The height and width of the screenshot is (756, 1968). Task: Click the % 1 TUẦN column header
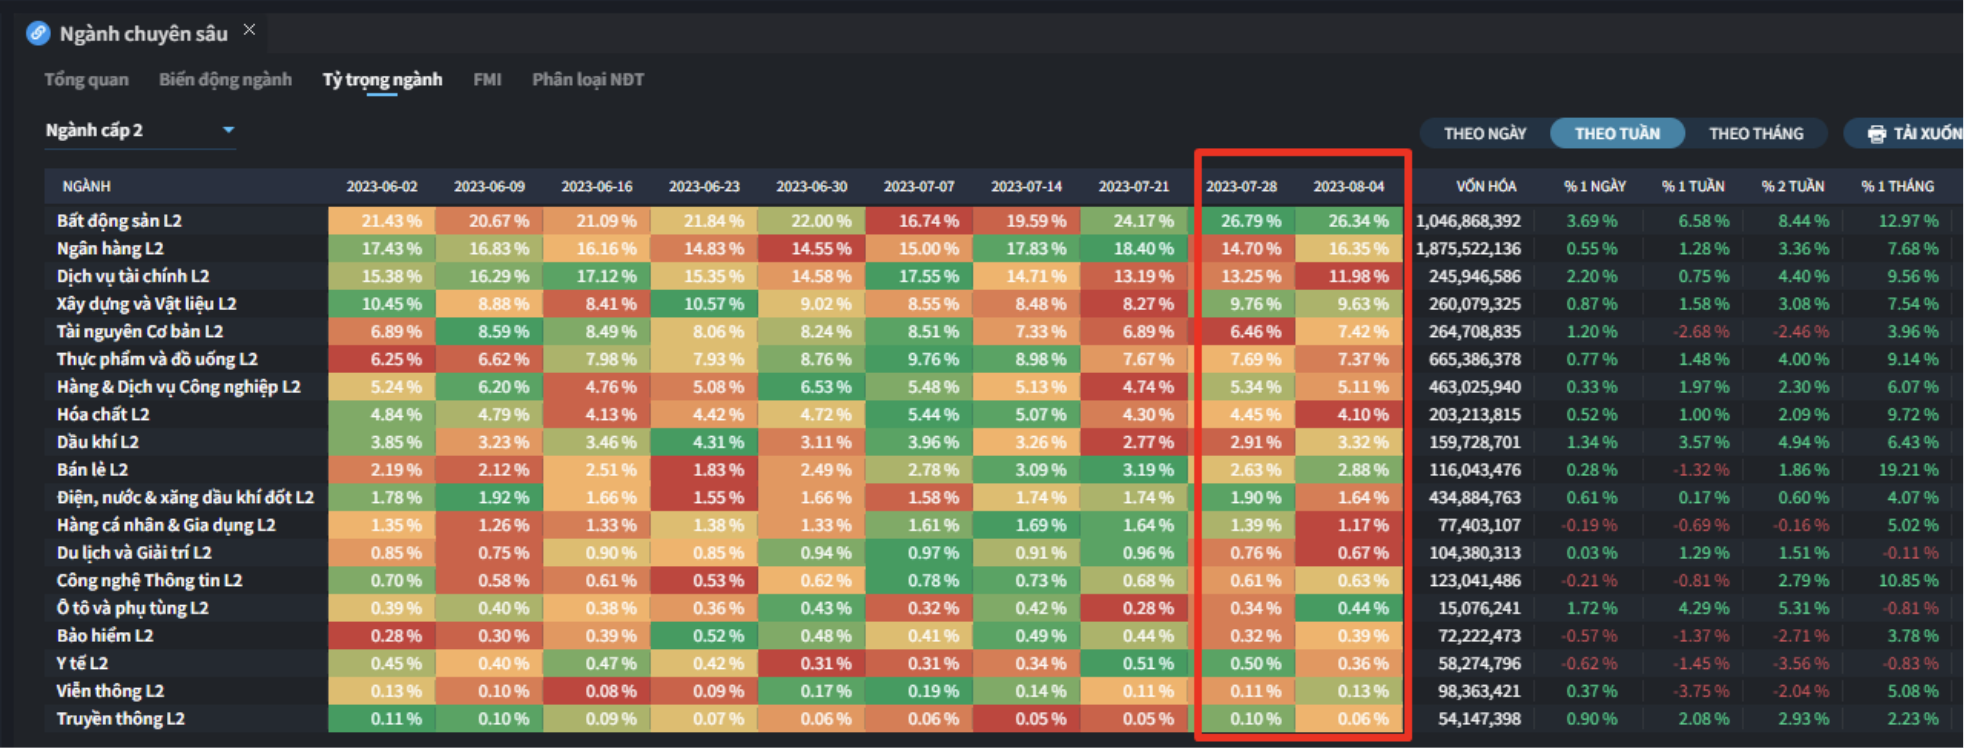tap(1692, 187)
